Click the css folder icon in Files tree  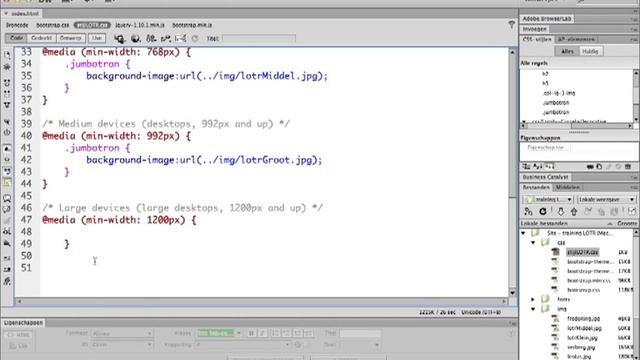point(545,242)
